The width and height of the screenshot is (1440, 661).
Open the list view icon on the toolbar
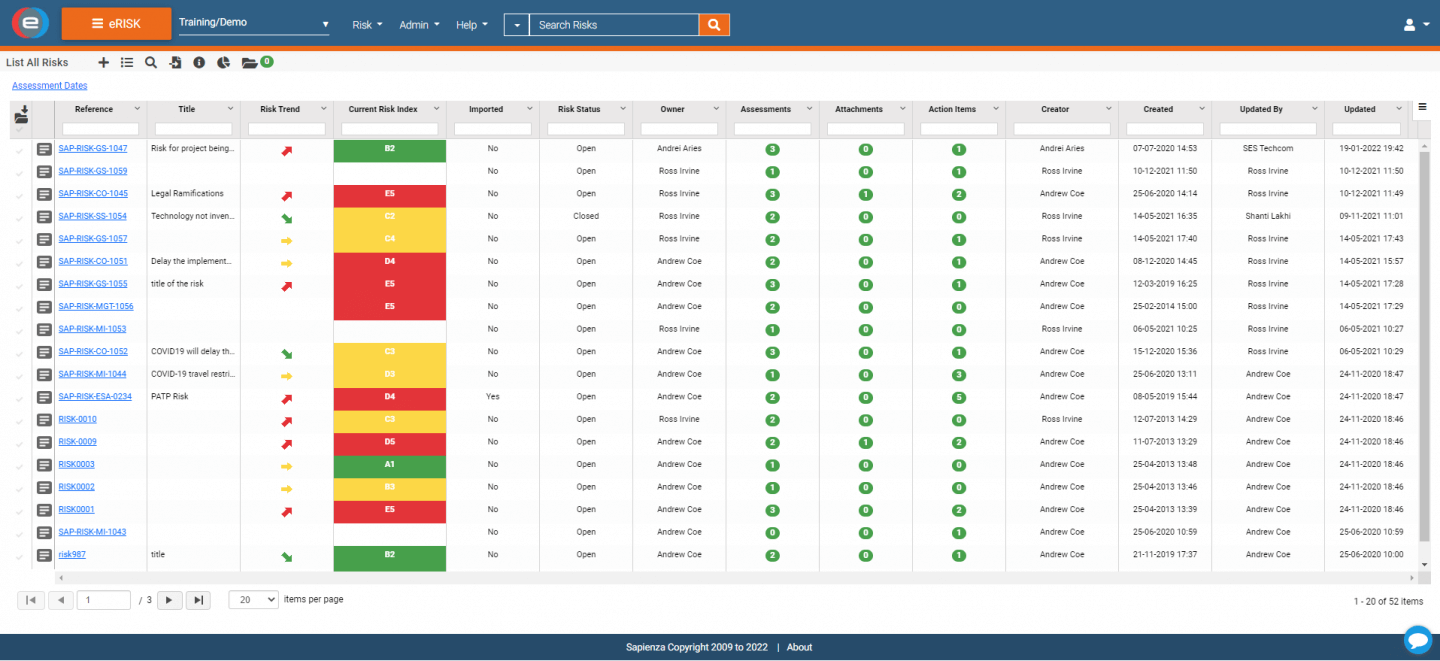127,62
